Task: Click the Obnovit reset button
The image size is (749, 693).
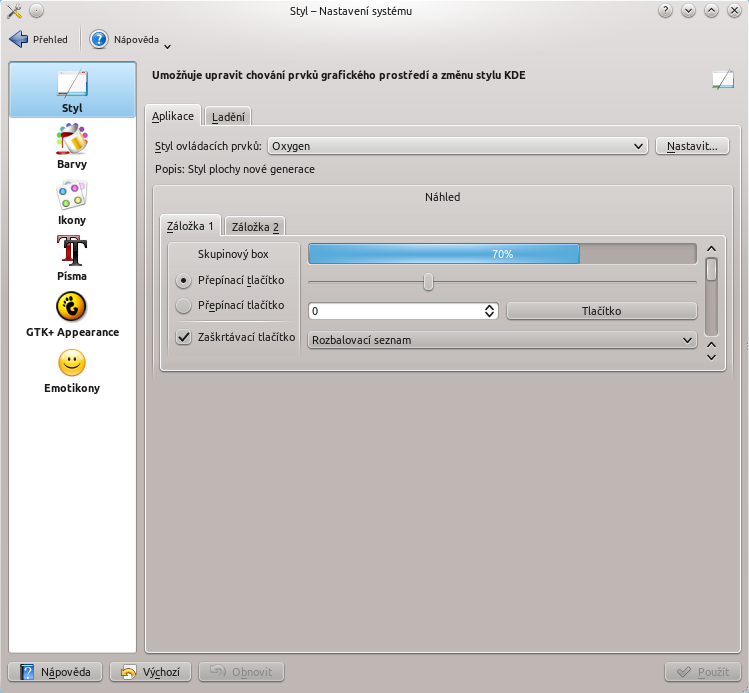Action: click(241, 672)
